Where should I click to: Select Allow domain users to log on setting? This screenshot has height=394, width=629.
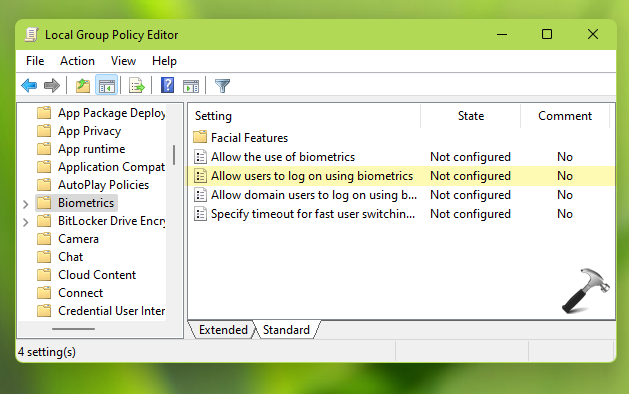point(314,195)
